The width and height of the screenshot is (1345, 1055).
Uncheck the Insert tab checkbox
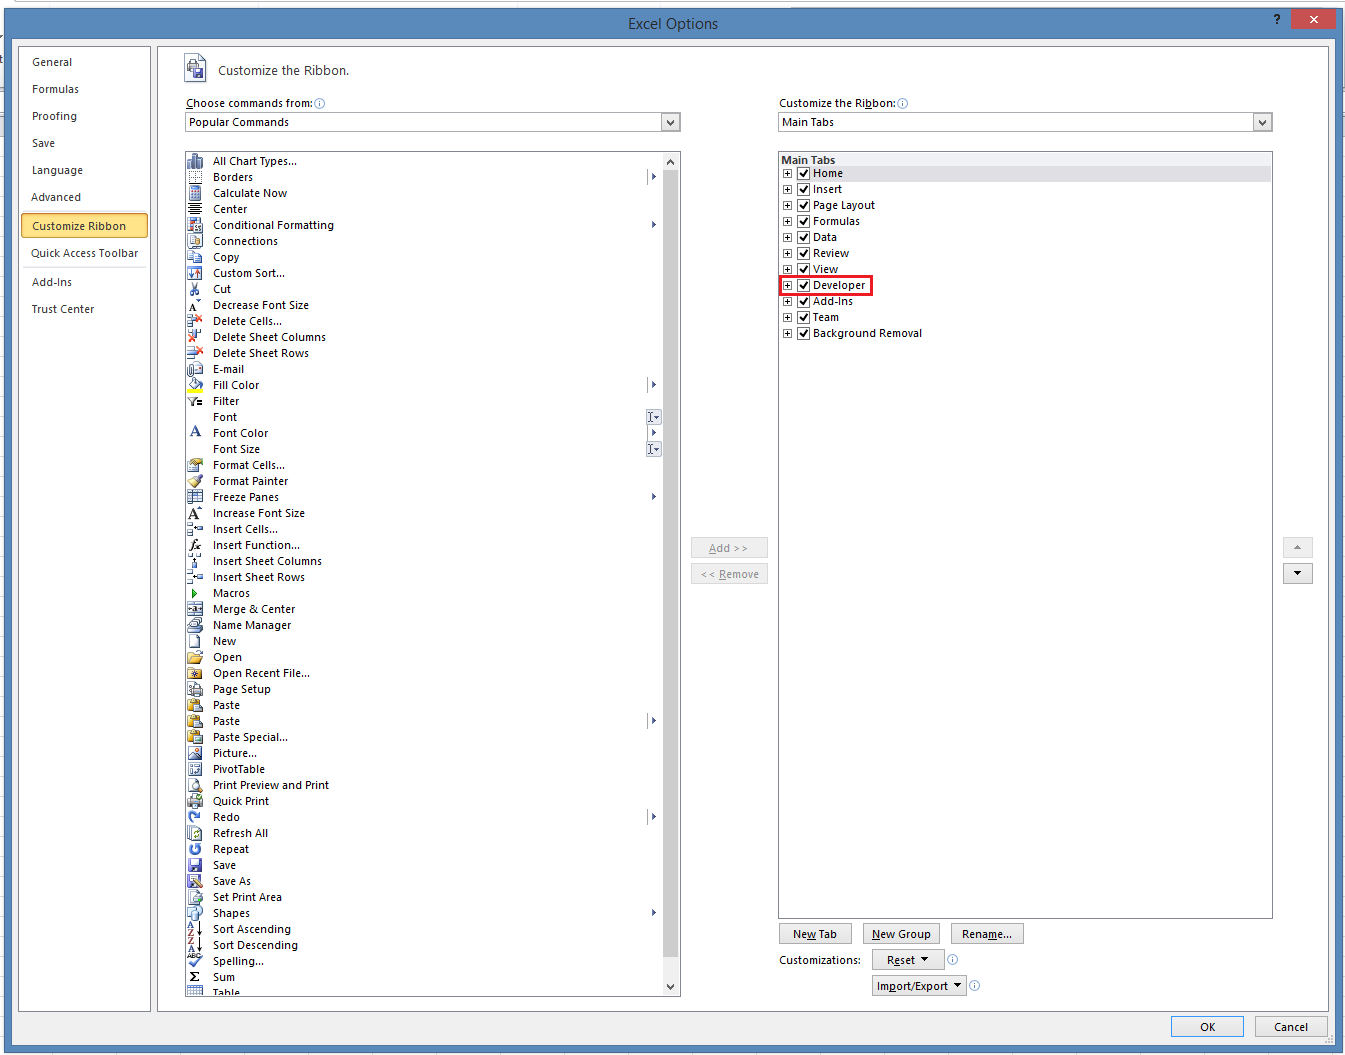803,189
